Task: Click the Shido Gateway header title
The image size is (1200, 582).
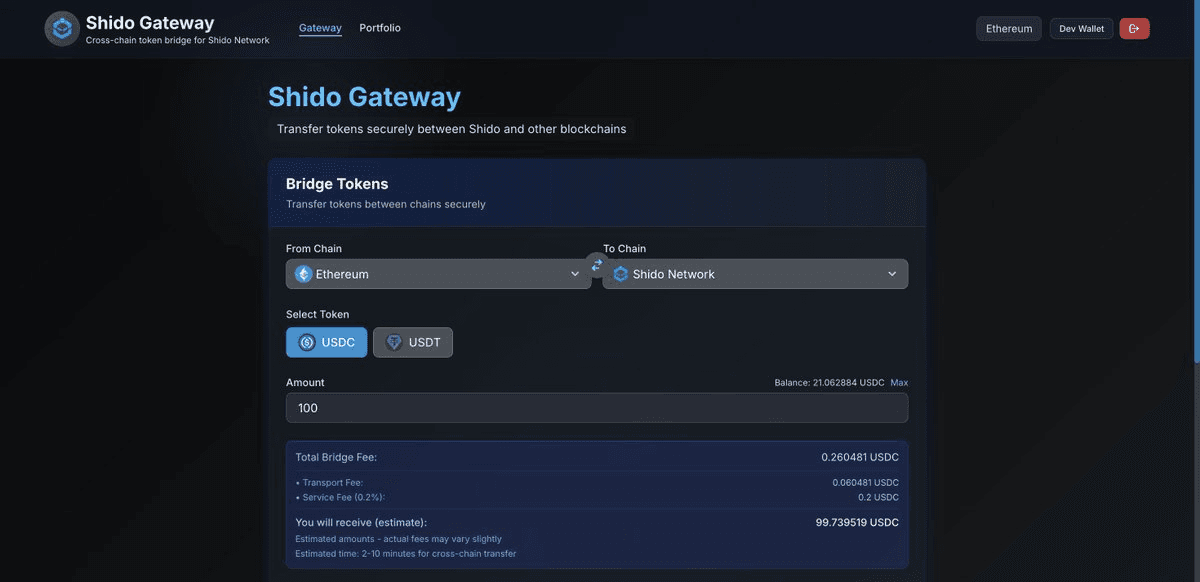Action: tap(150, 23)
